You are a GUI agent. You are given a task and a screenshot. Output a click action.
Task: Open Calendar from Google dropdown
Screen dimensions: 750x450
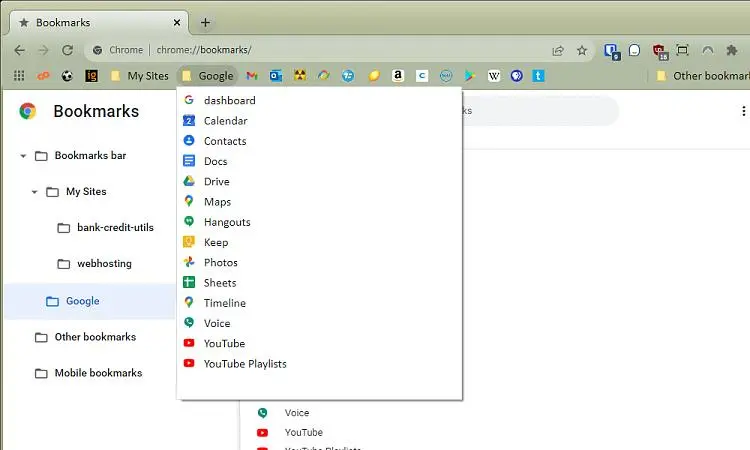coord(319,121)
